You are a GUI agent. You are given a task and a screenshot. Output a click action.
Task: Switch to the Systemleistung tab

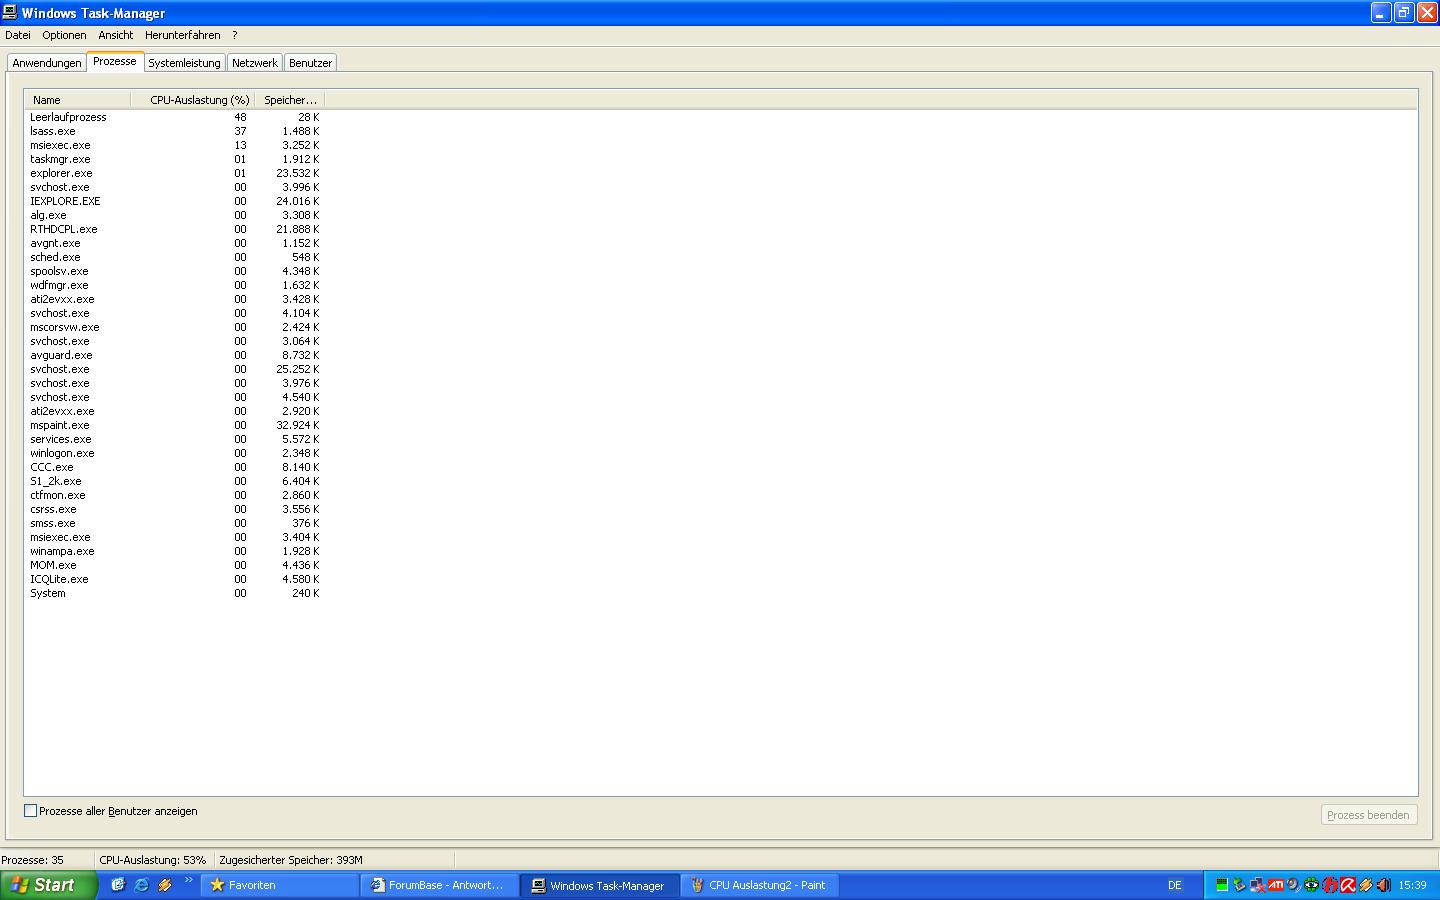pos(184,63)
